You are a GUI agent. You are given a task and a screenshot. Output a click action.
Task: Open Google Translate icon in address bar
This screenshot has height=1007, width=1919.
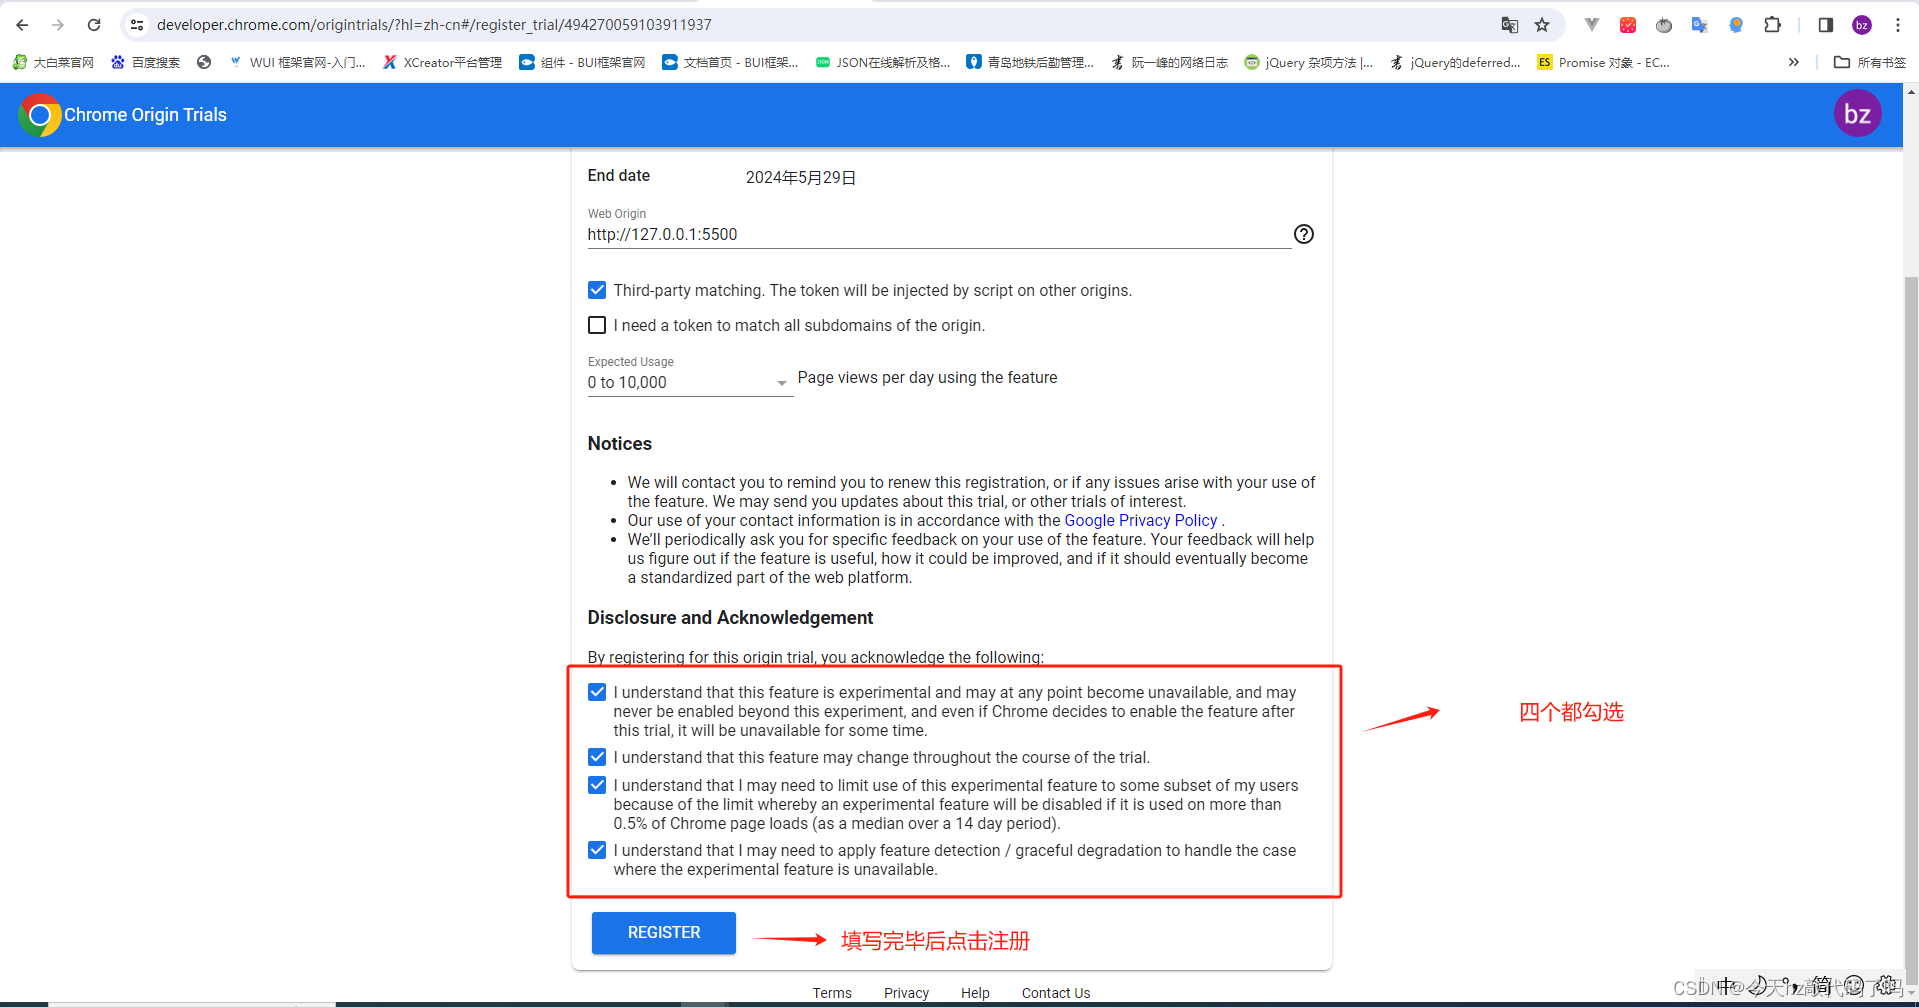[x=1510, y=24]
